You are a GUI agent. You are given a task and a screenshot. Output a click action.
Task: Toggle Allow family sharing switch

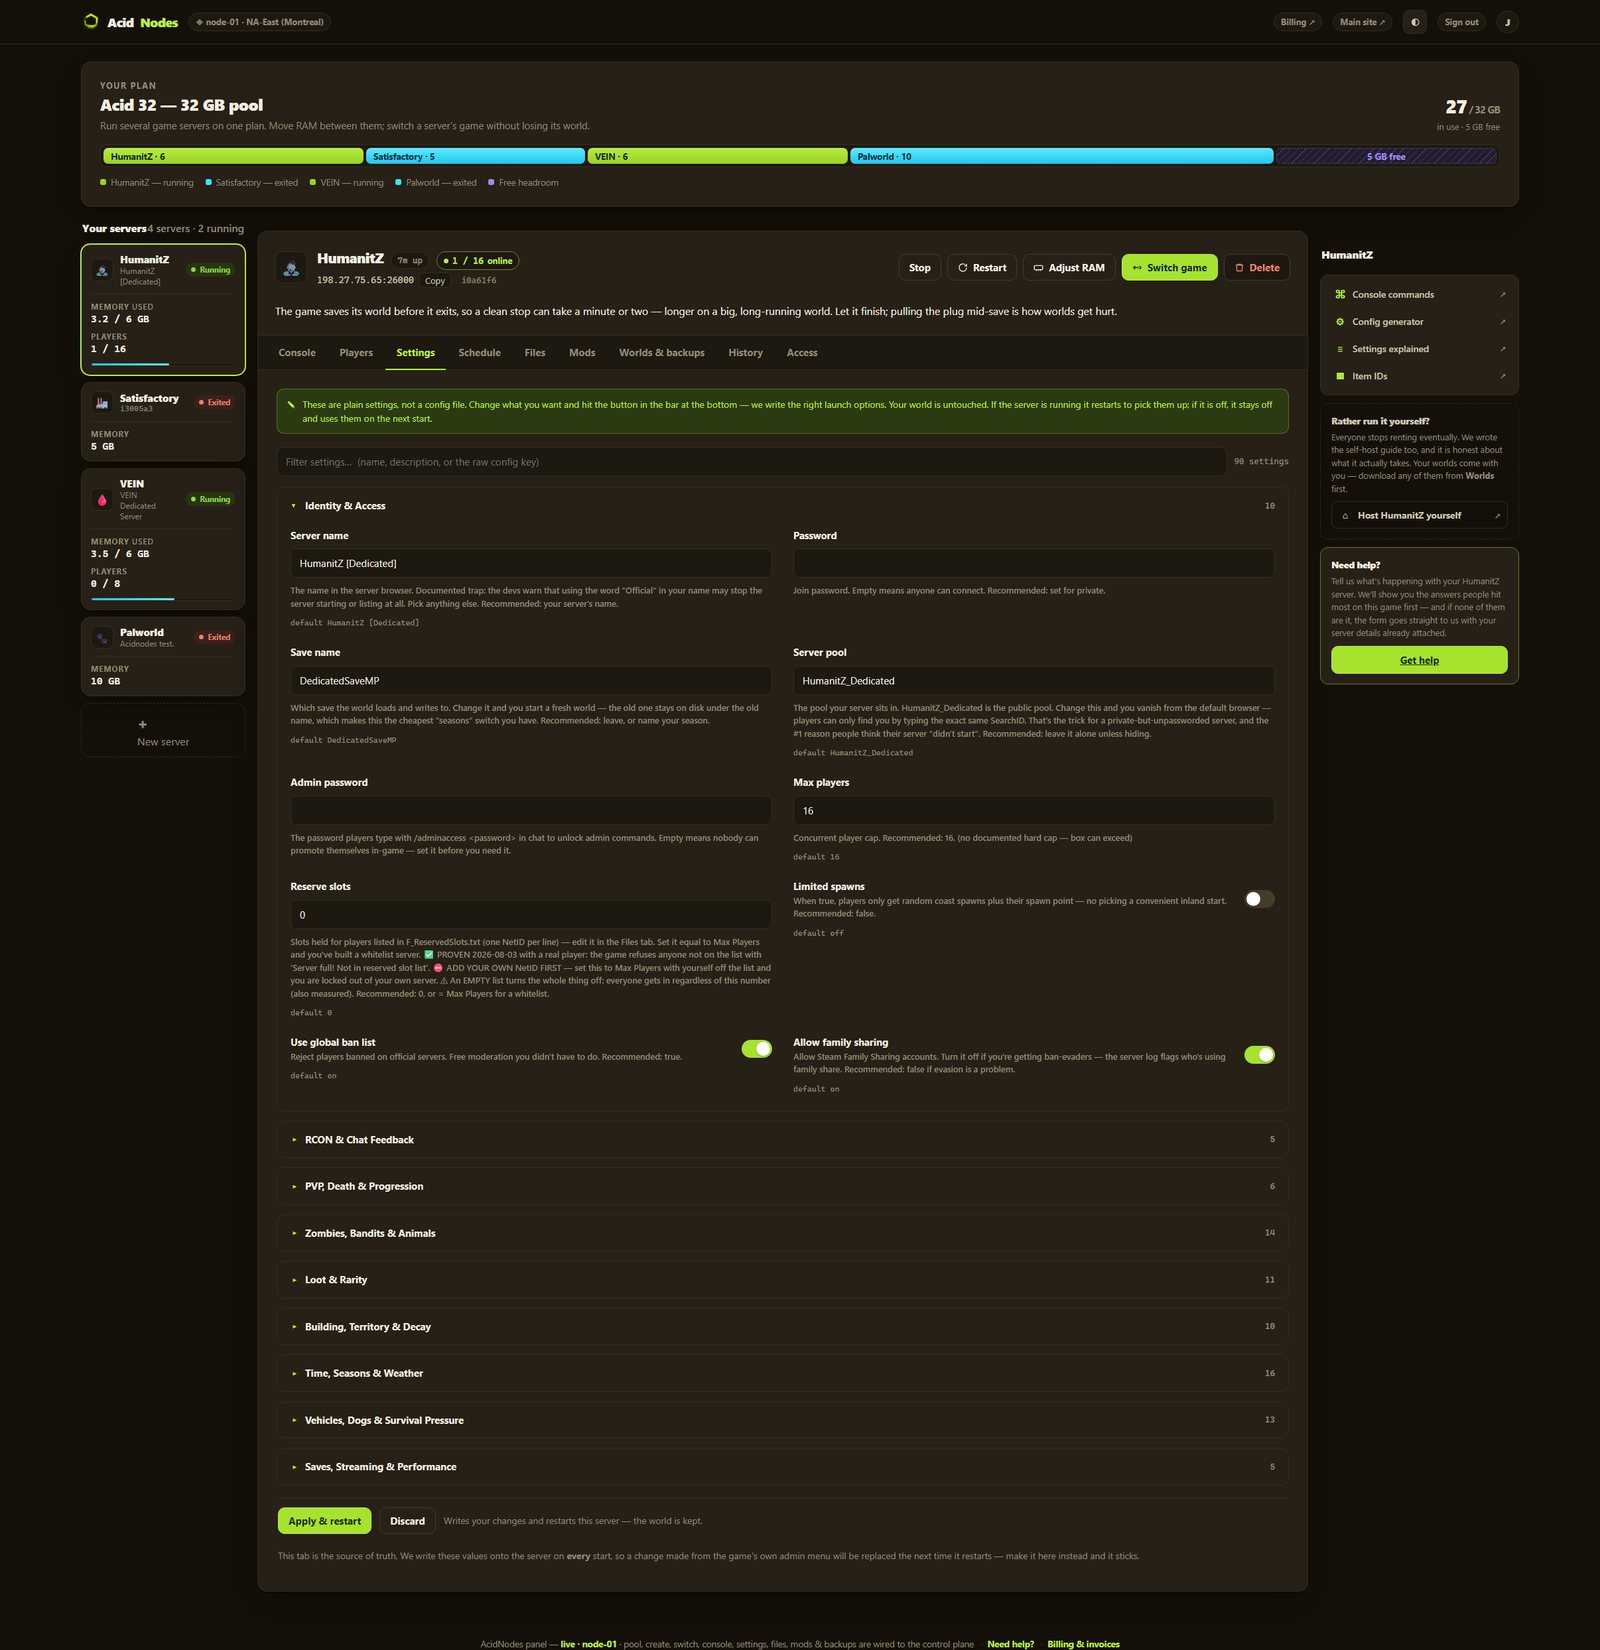coord(1259,1055)
